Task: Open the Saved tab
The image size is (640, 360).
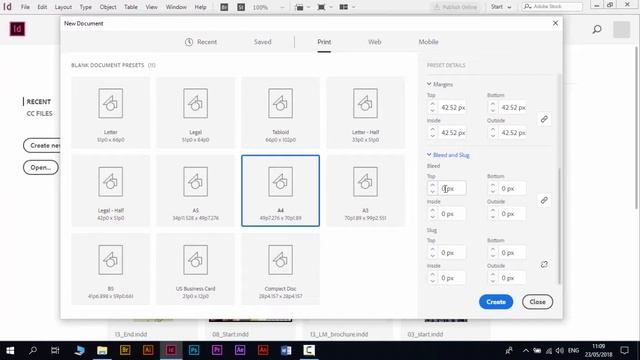Action: point(262,42)
